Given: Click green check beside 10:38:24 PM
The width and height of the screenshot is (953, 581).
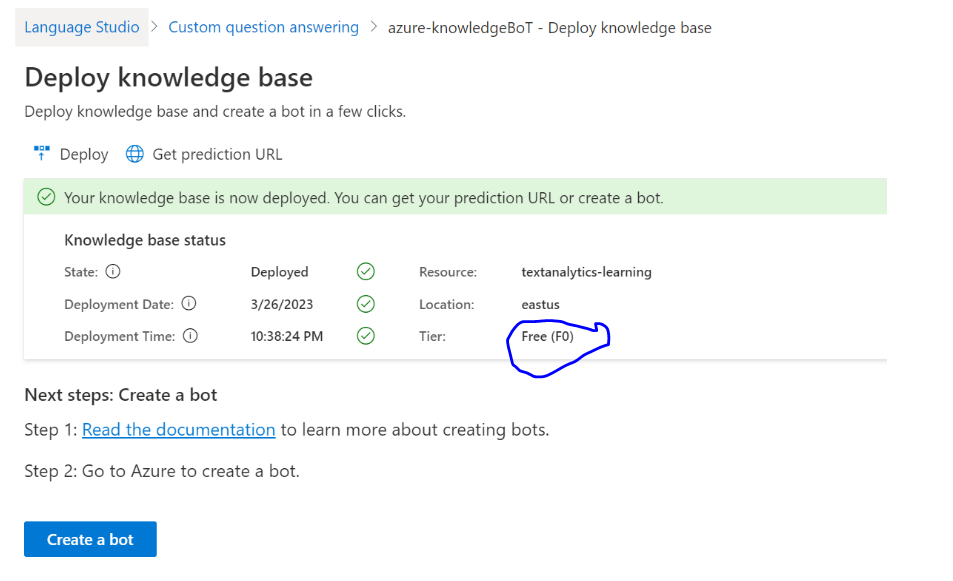Looking at the screenshot, I should click(365, 335).
